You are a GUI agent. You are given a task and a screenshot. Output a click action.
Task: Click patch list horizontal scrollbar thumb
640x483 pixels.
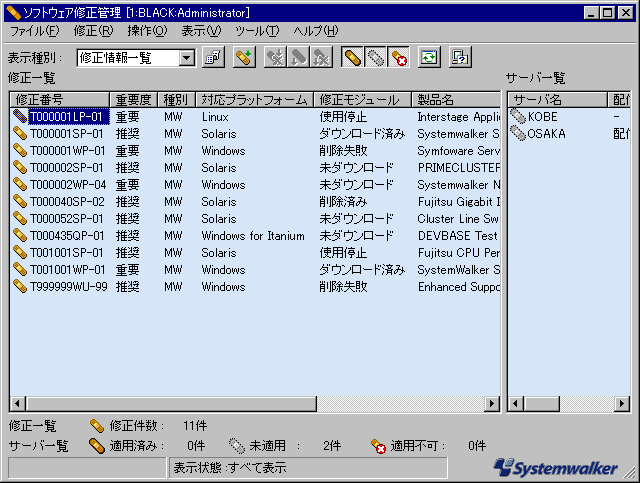(171, 404)
